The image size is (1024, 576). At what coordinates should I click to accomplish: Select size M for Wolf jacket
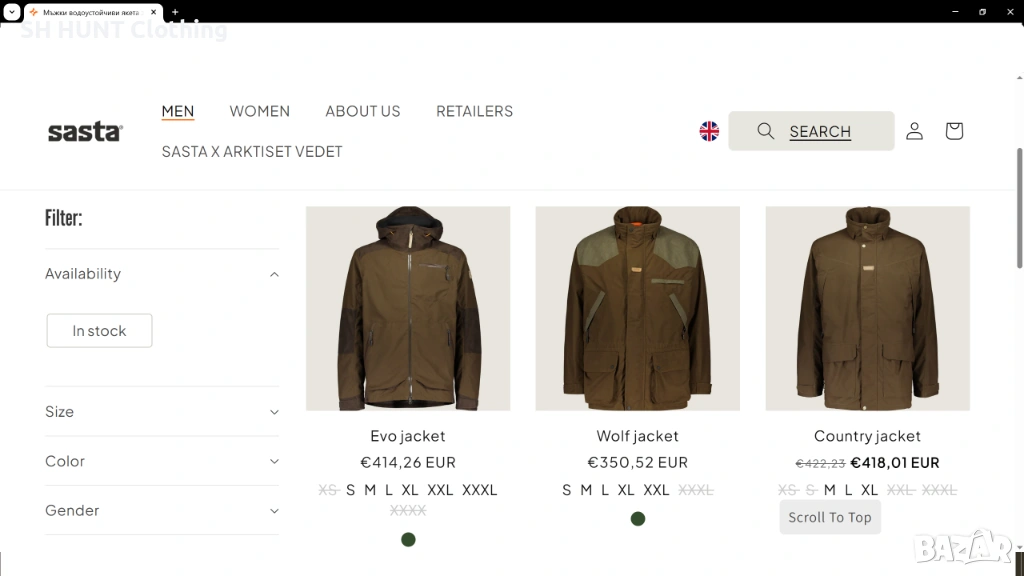point(586,490)
